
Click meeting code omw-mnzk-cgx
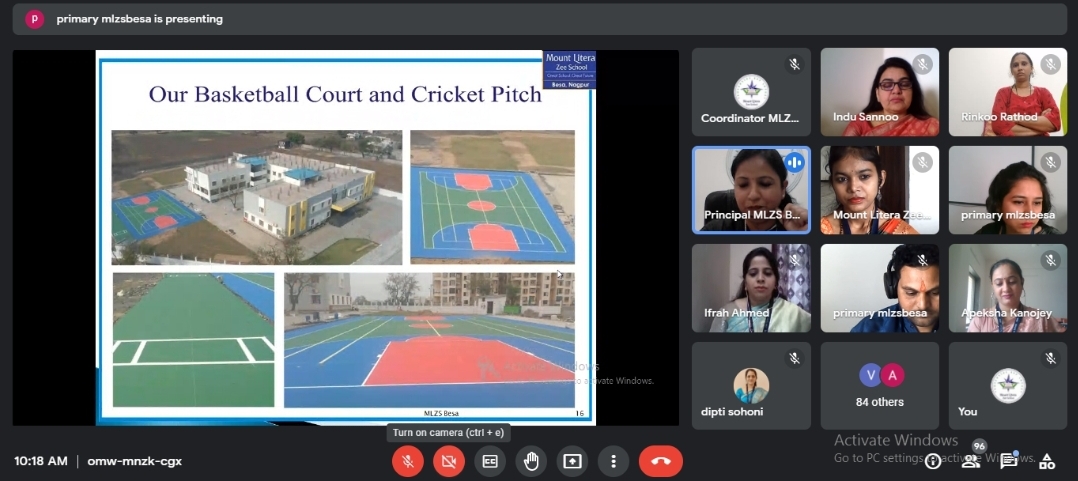[x=135, y=461]
